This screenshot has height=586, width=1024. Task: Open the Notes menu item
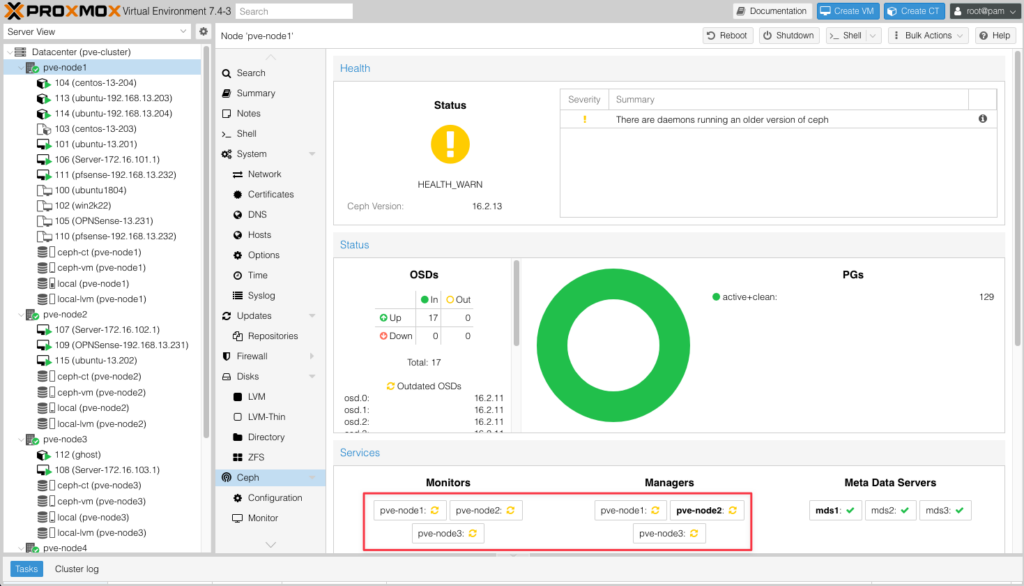click(x=270, y=113)
